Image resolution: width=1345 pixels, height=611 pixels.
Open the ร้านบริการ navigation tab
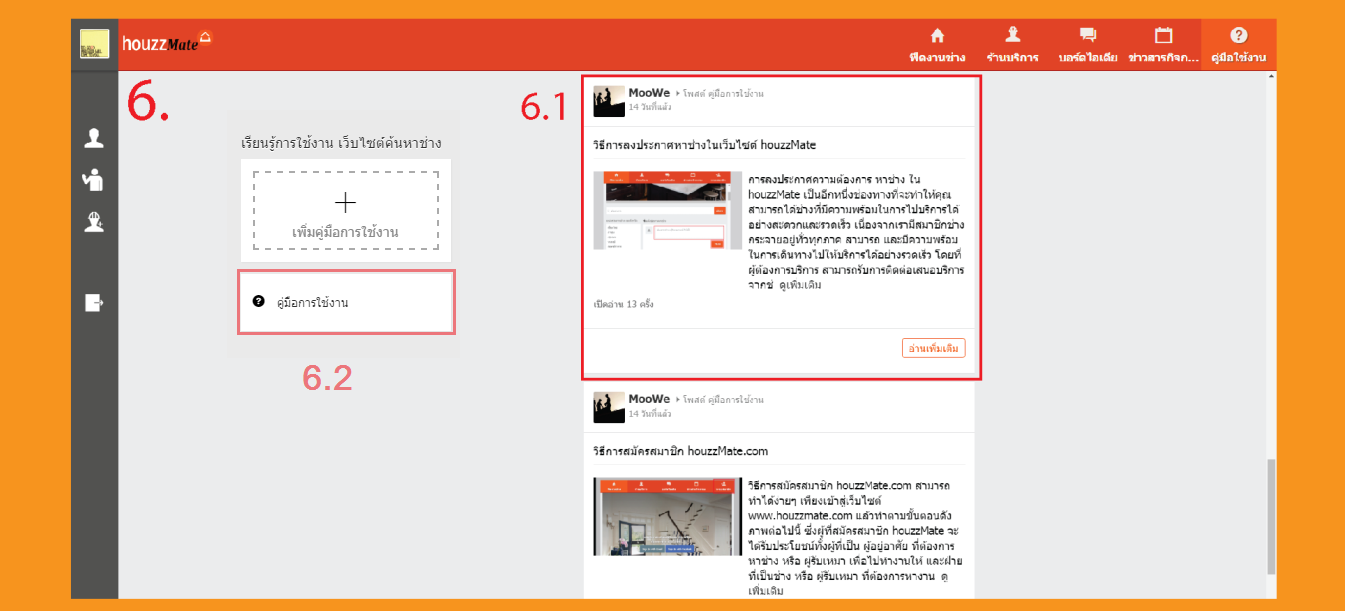pyautogui.click(x=1012, y=45)
